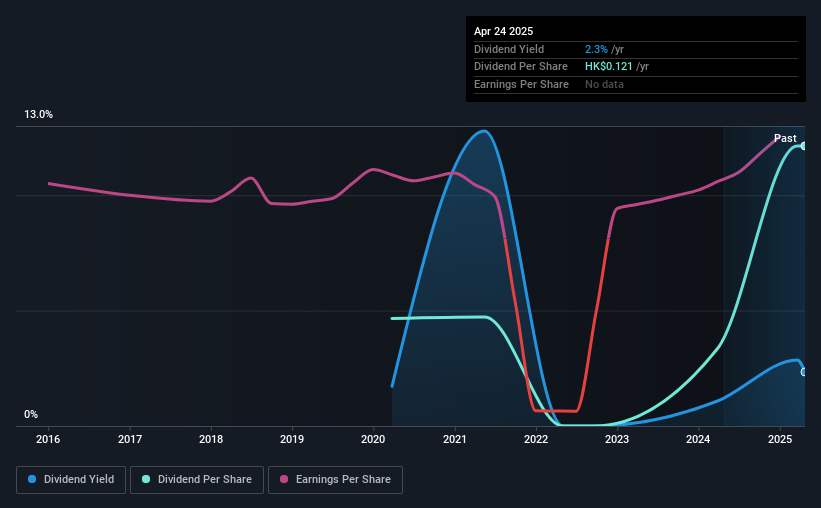The height and width of the screenshot is (508, 821).
Task: Select the 2016 x-axis label
Action: click(x=48, y=439)
